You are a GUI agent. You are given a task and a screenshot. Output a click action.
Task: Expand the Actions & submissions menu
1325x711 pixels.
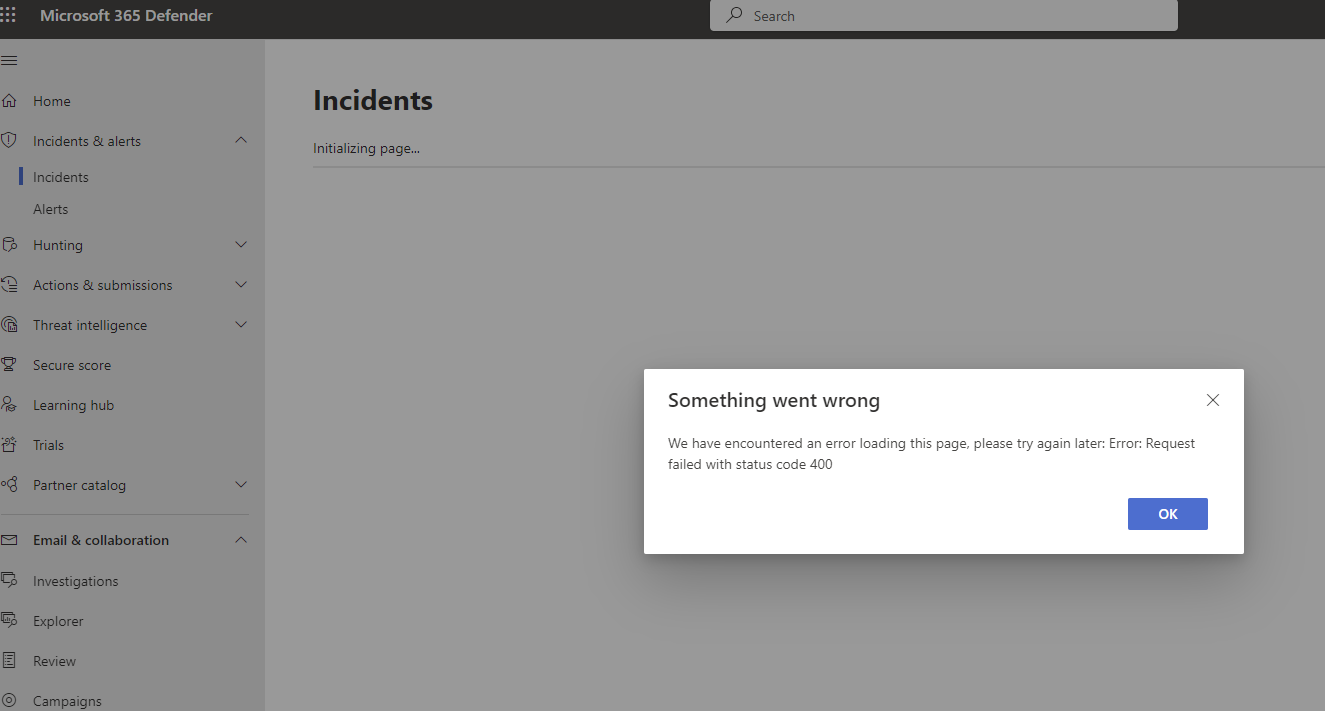pos(240,284)
